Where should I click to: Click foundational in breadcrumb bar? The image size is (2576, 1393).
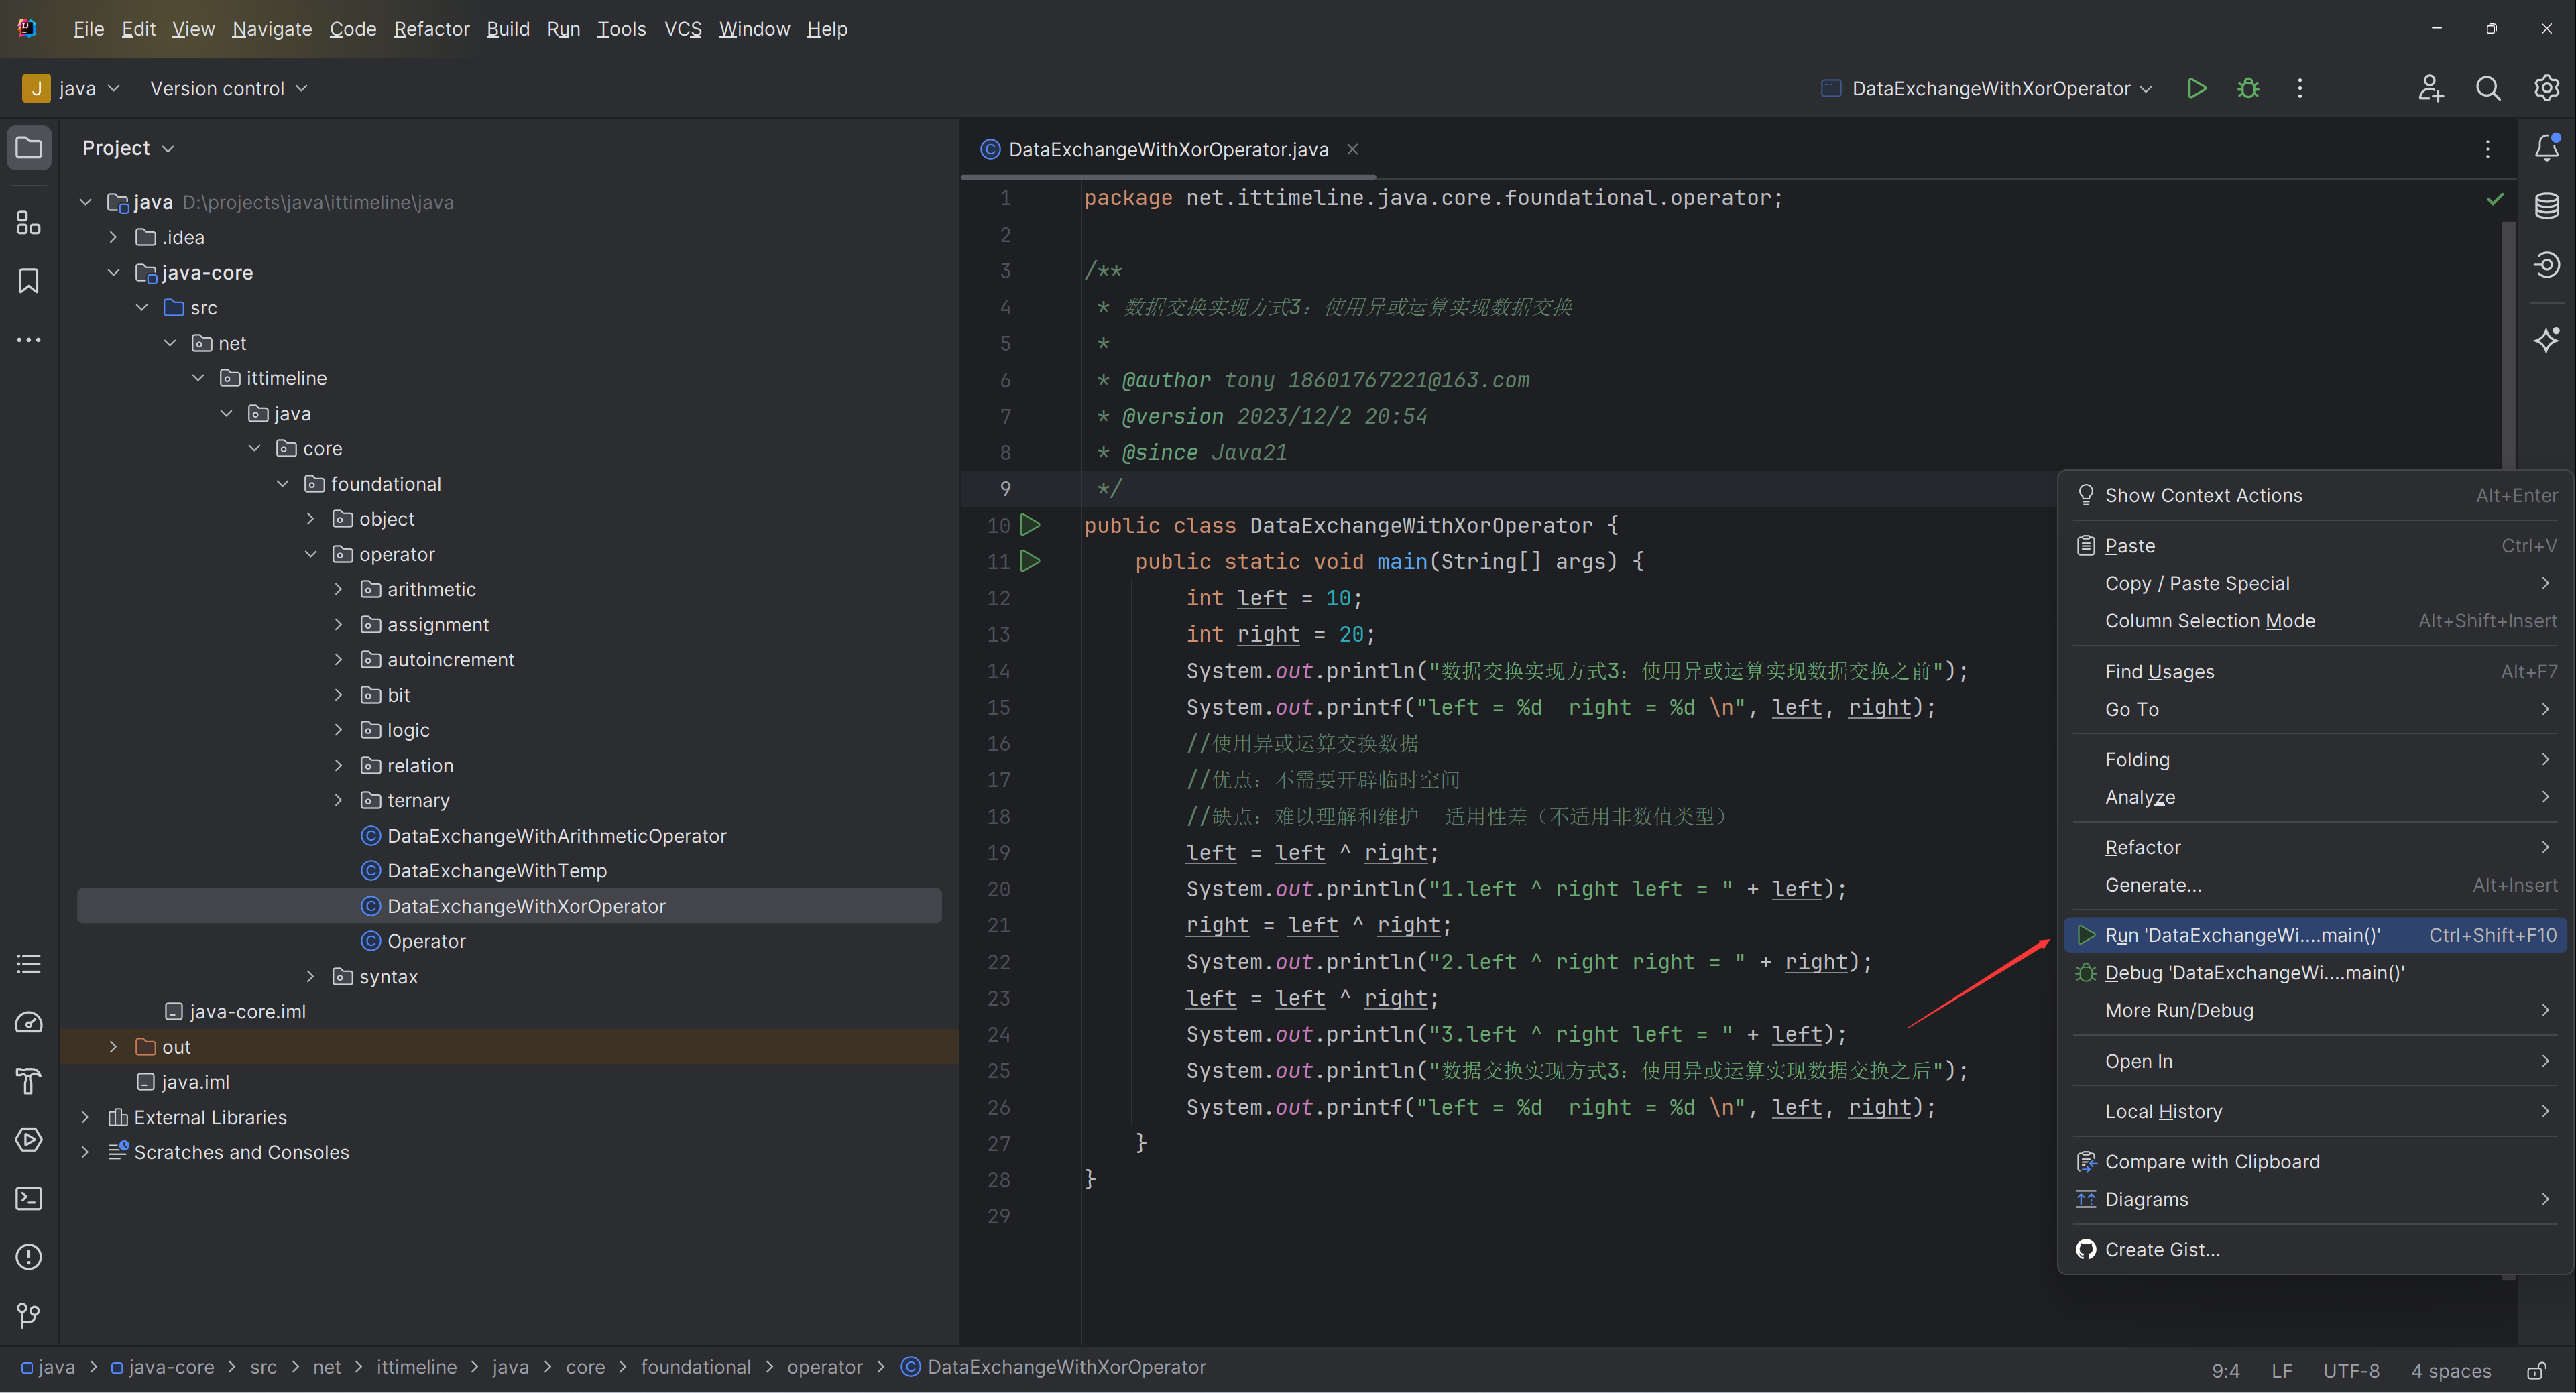[695, 1367]
